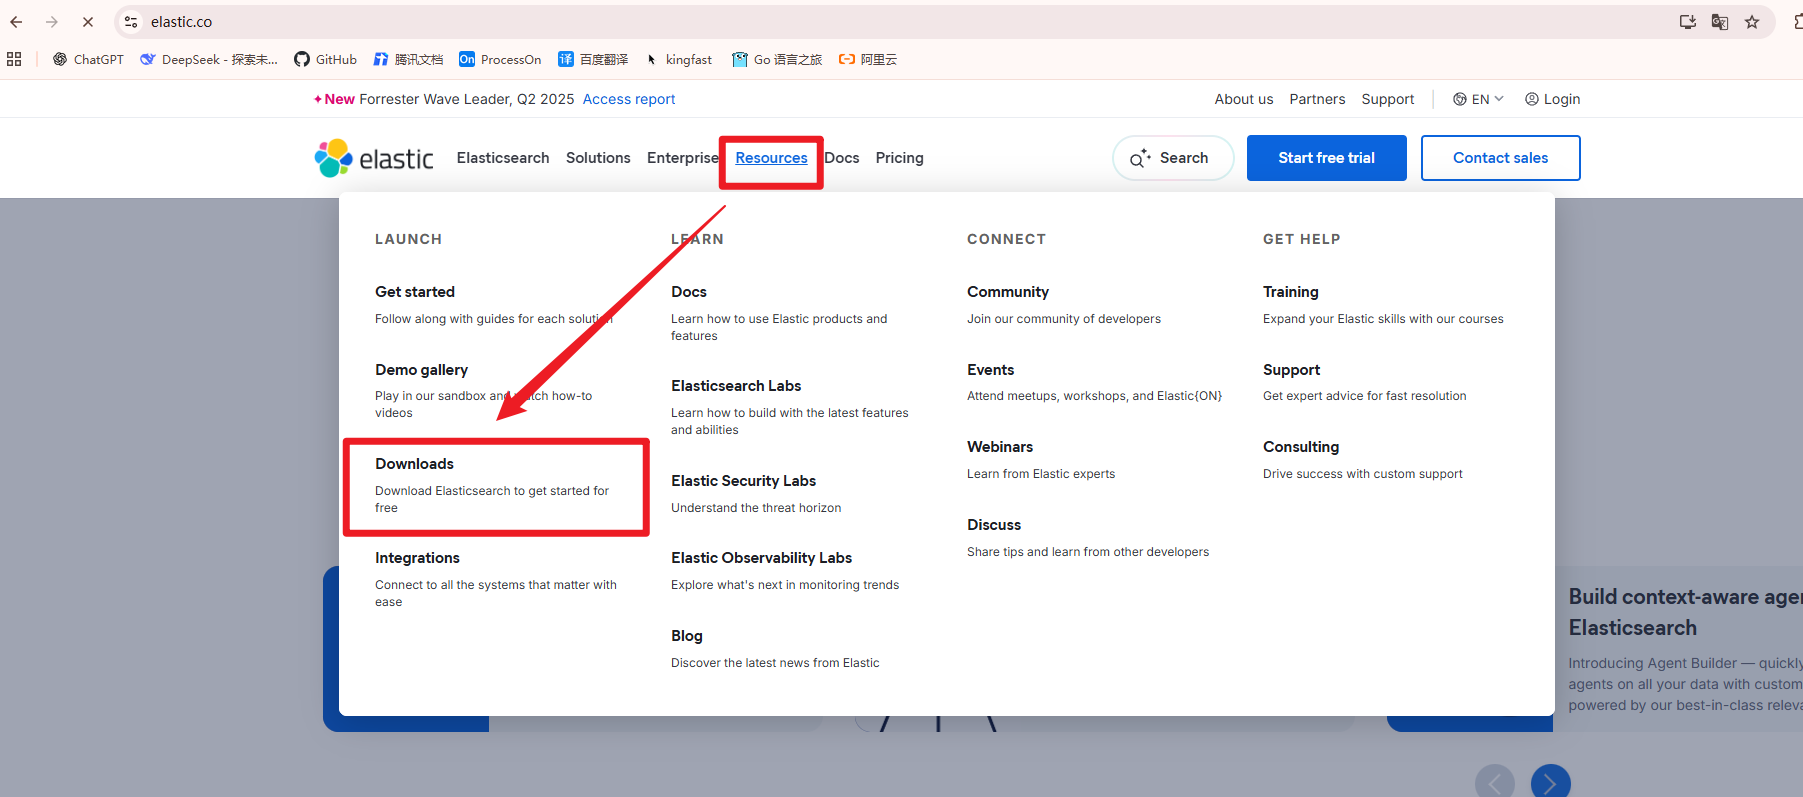1803x797 pixels.
Task: Open Docs under the Learn column
Action: tap(689, 292)
